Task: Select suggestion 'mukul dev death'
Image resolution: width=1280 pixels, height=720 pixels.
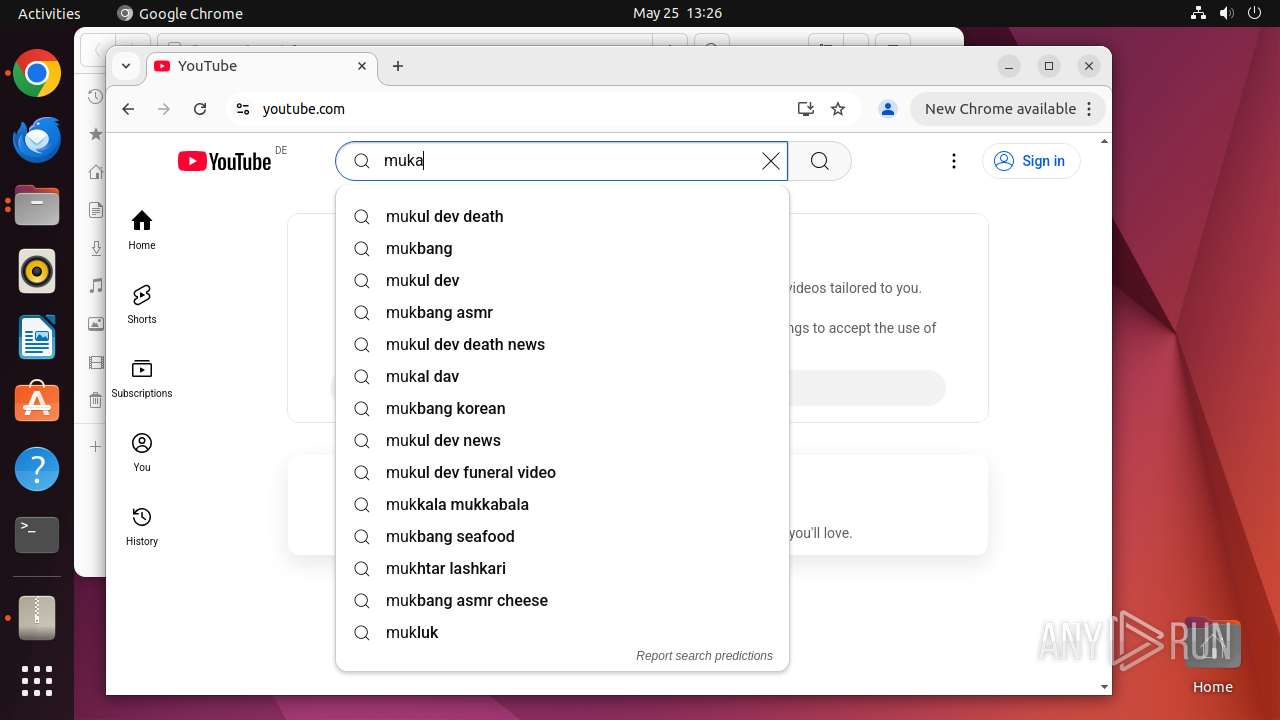Action: click(x=562, y=216)
